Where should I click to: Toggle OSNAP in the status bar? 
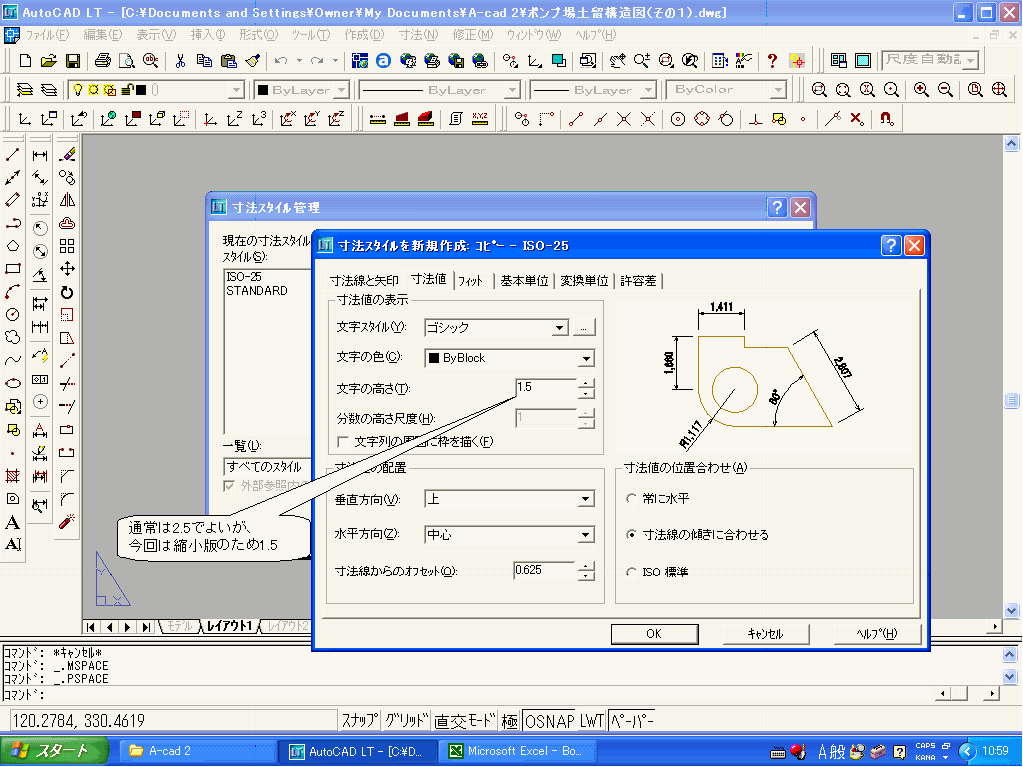click(x=550, y=721)
